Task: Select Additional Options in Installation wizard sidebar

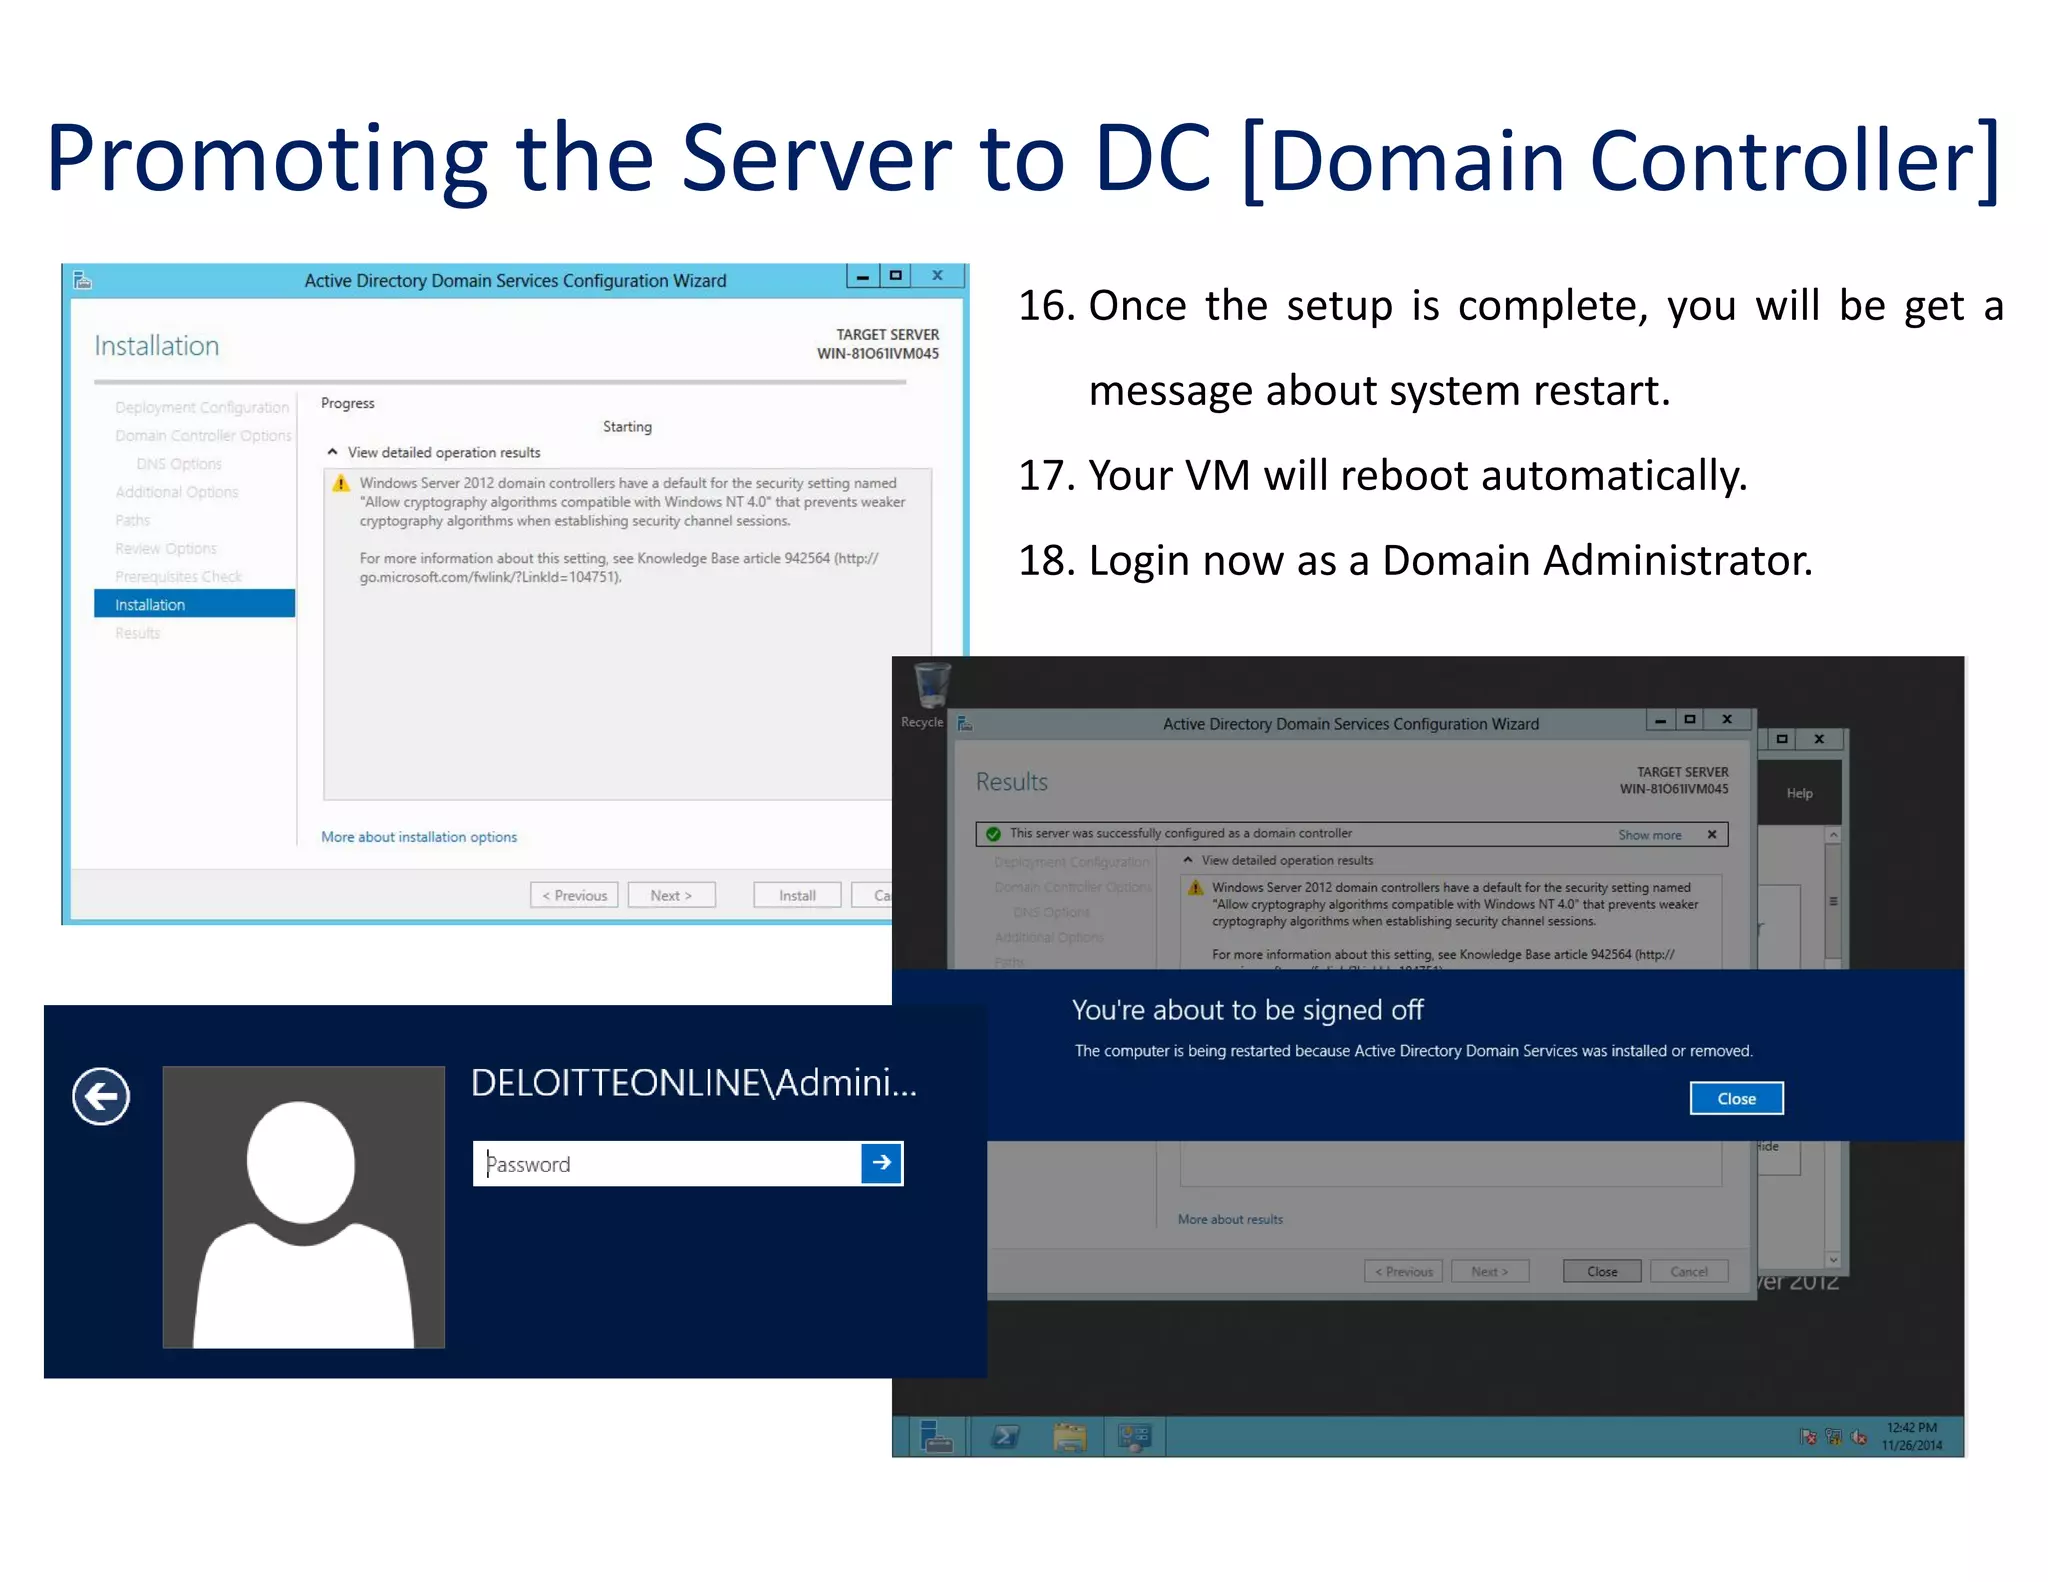Action: (x=177, y=492)
